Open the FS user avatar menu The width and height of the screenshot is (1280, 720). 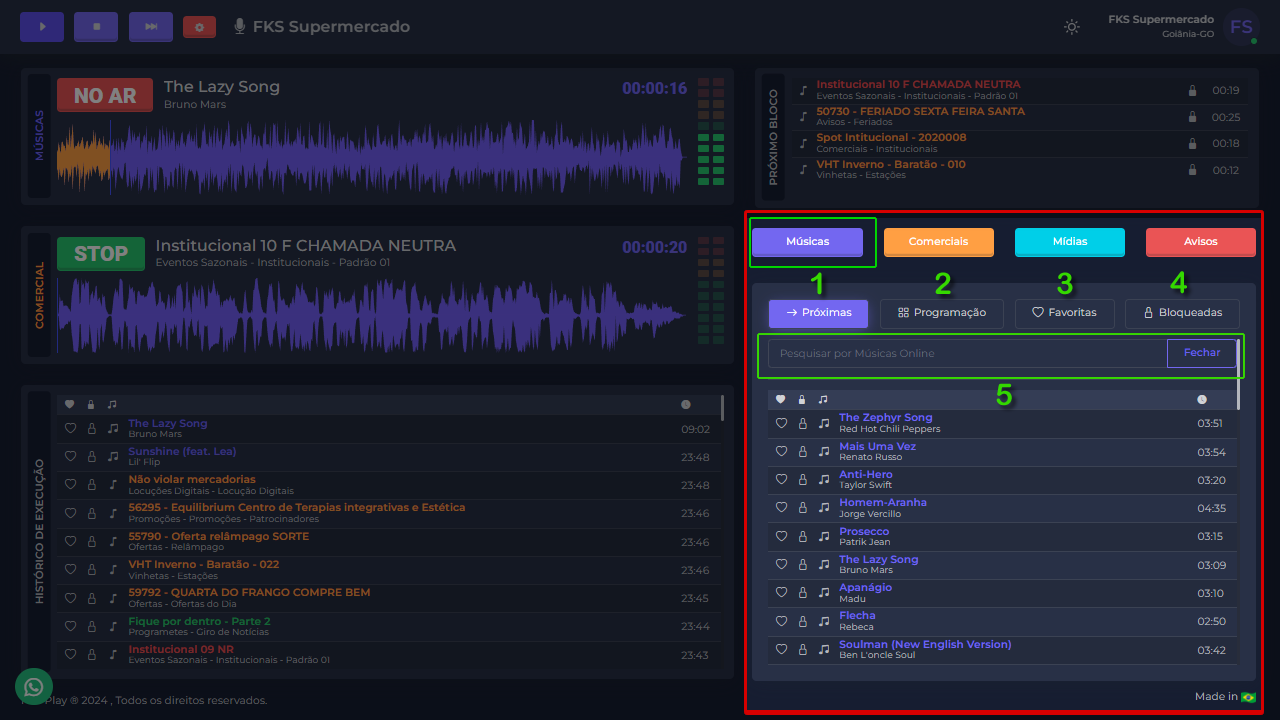tap(1241, 27)
